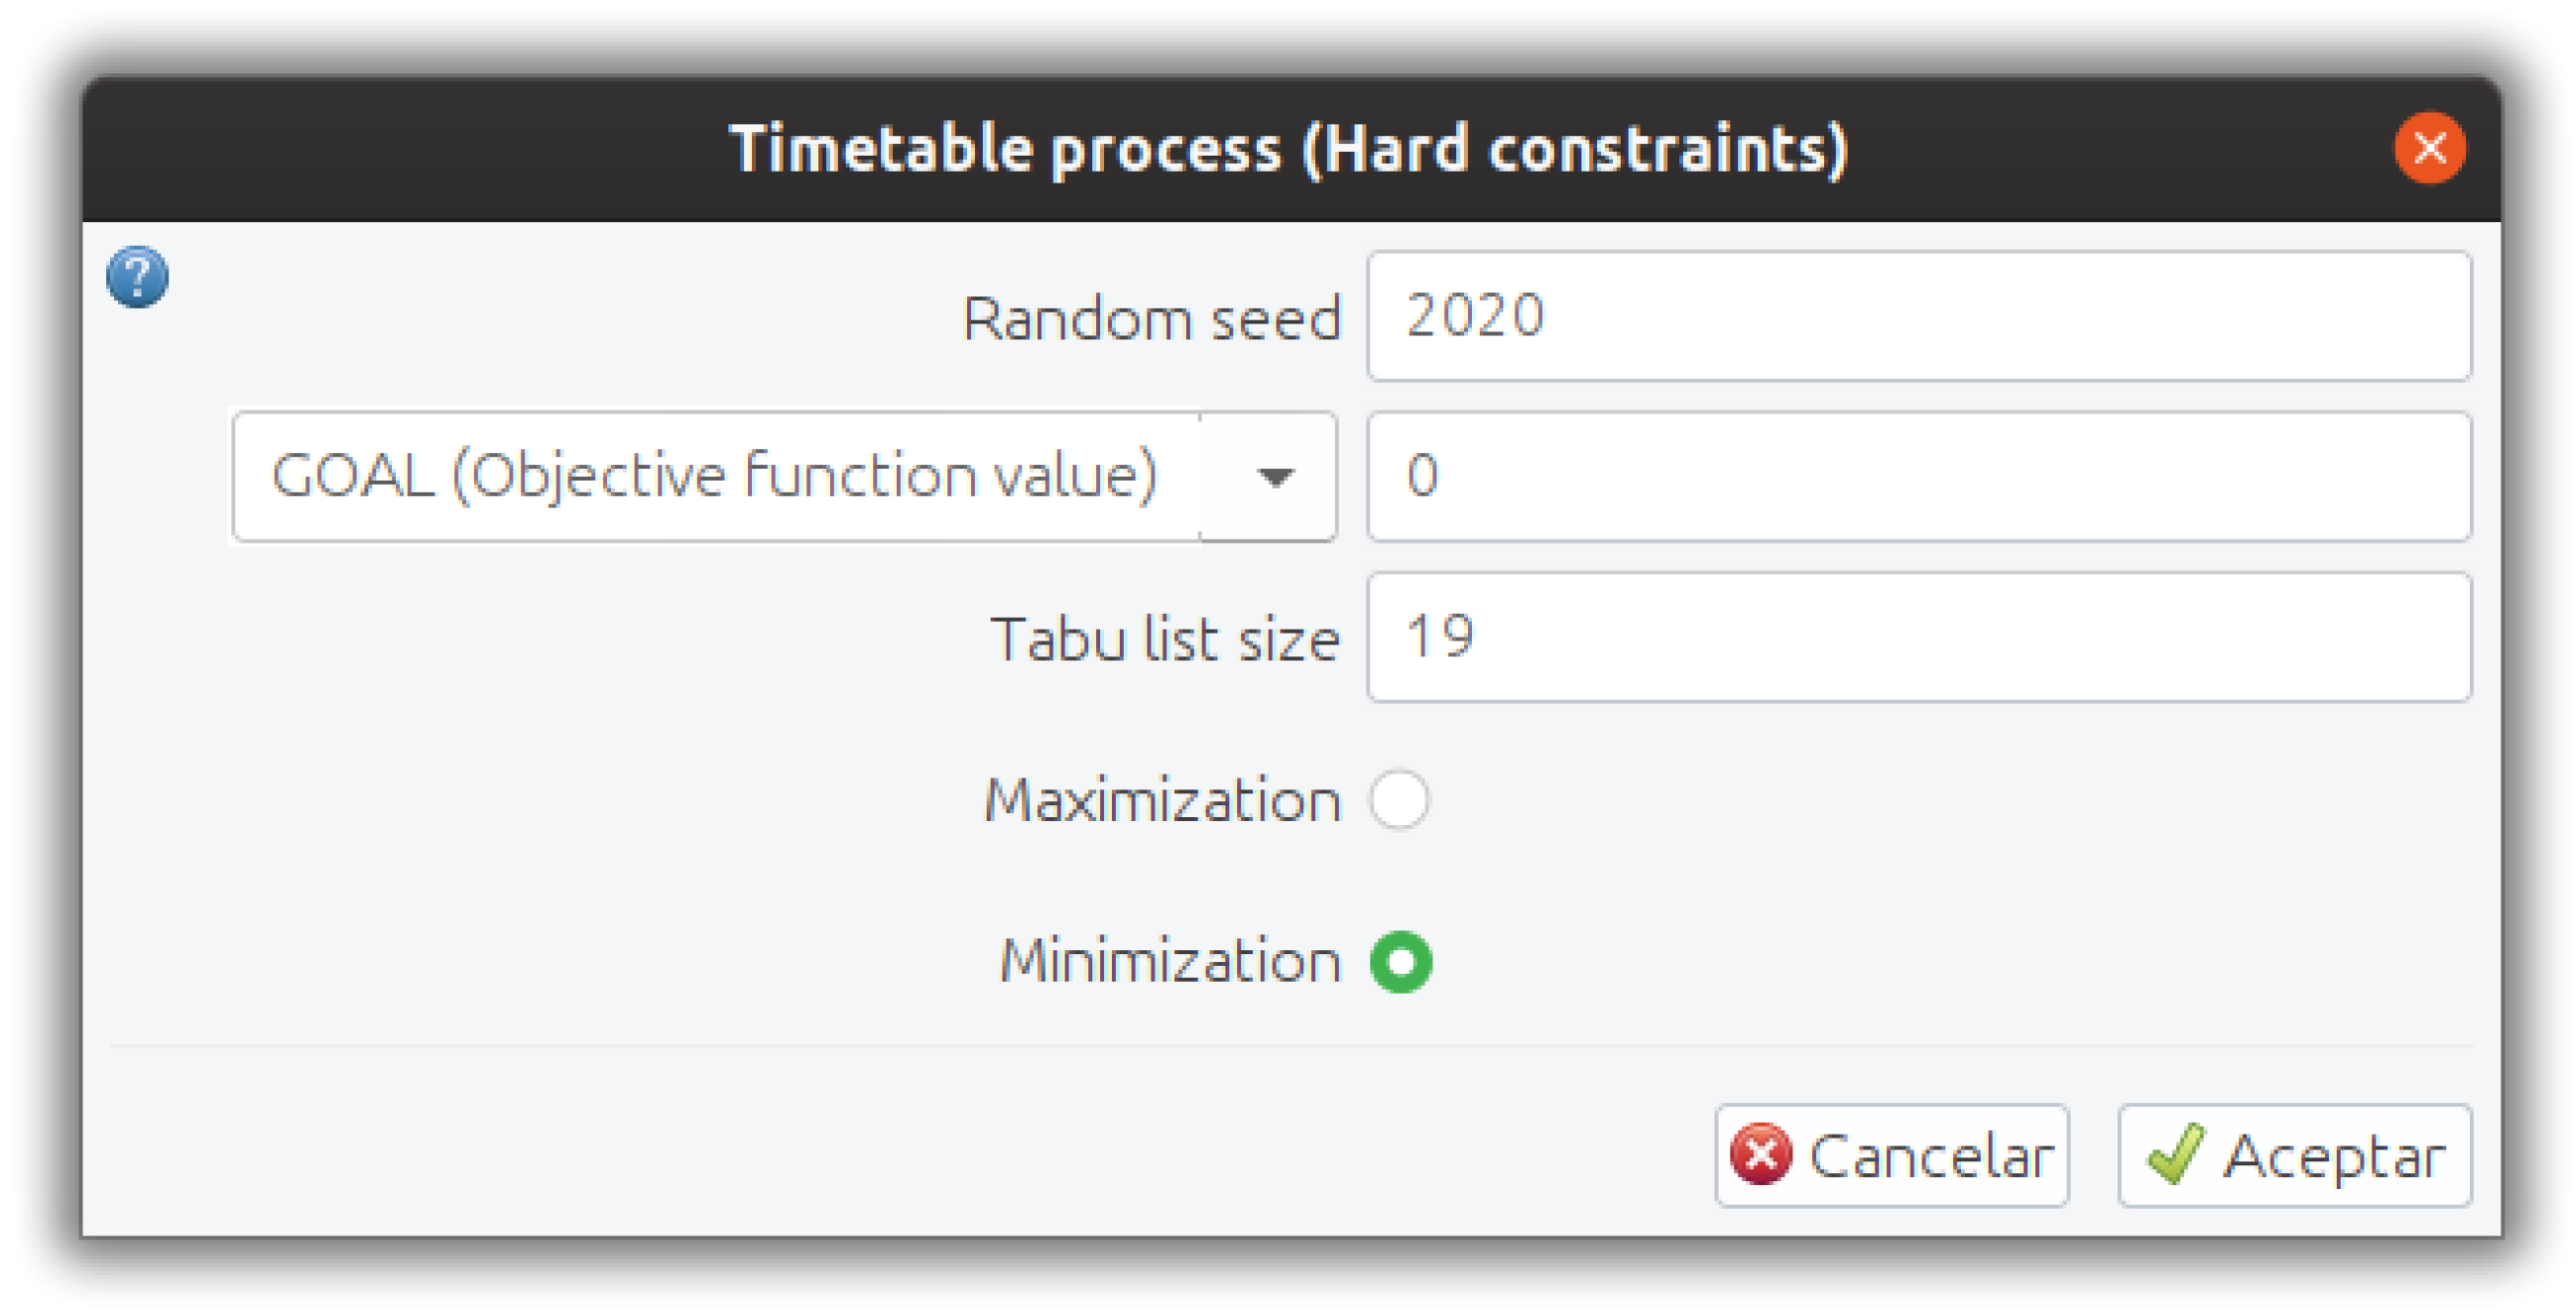Click the Random seed label
This screenshot has height=1310, width=2576.
tap(1150, 319)
